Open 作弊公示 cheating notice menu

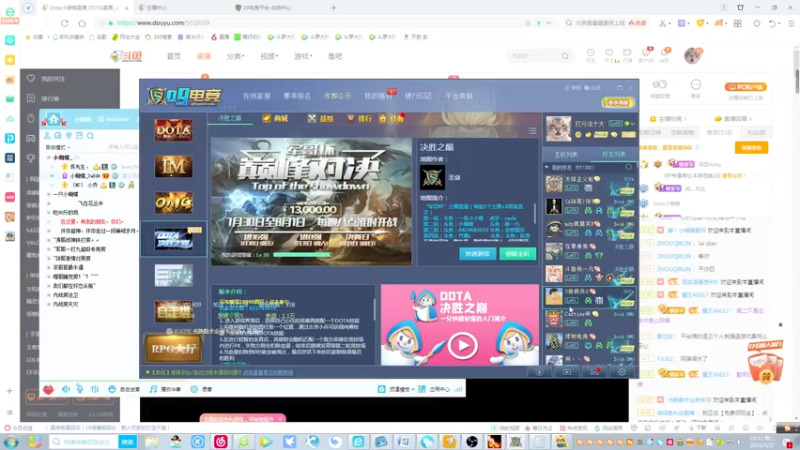[337, 96]
